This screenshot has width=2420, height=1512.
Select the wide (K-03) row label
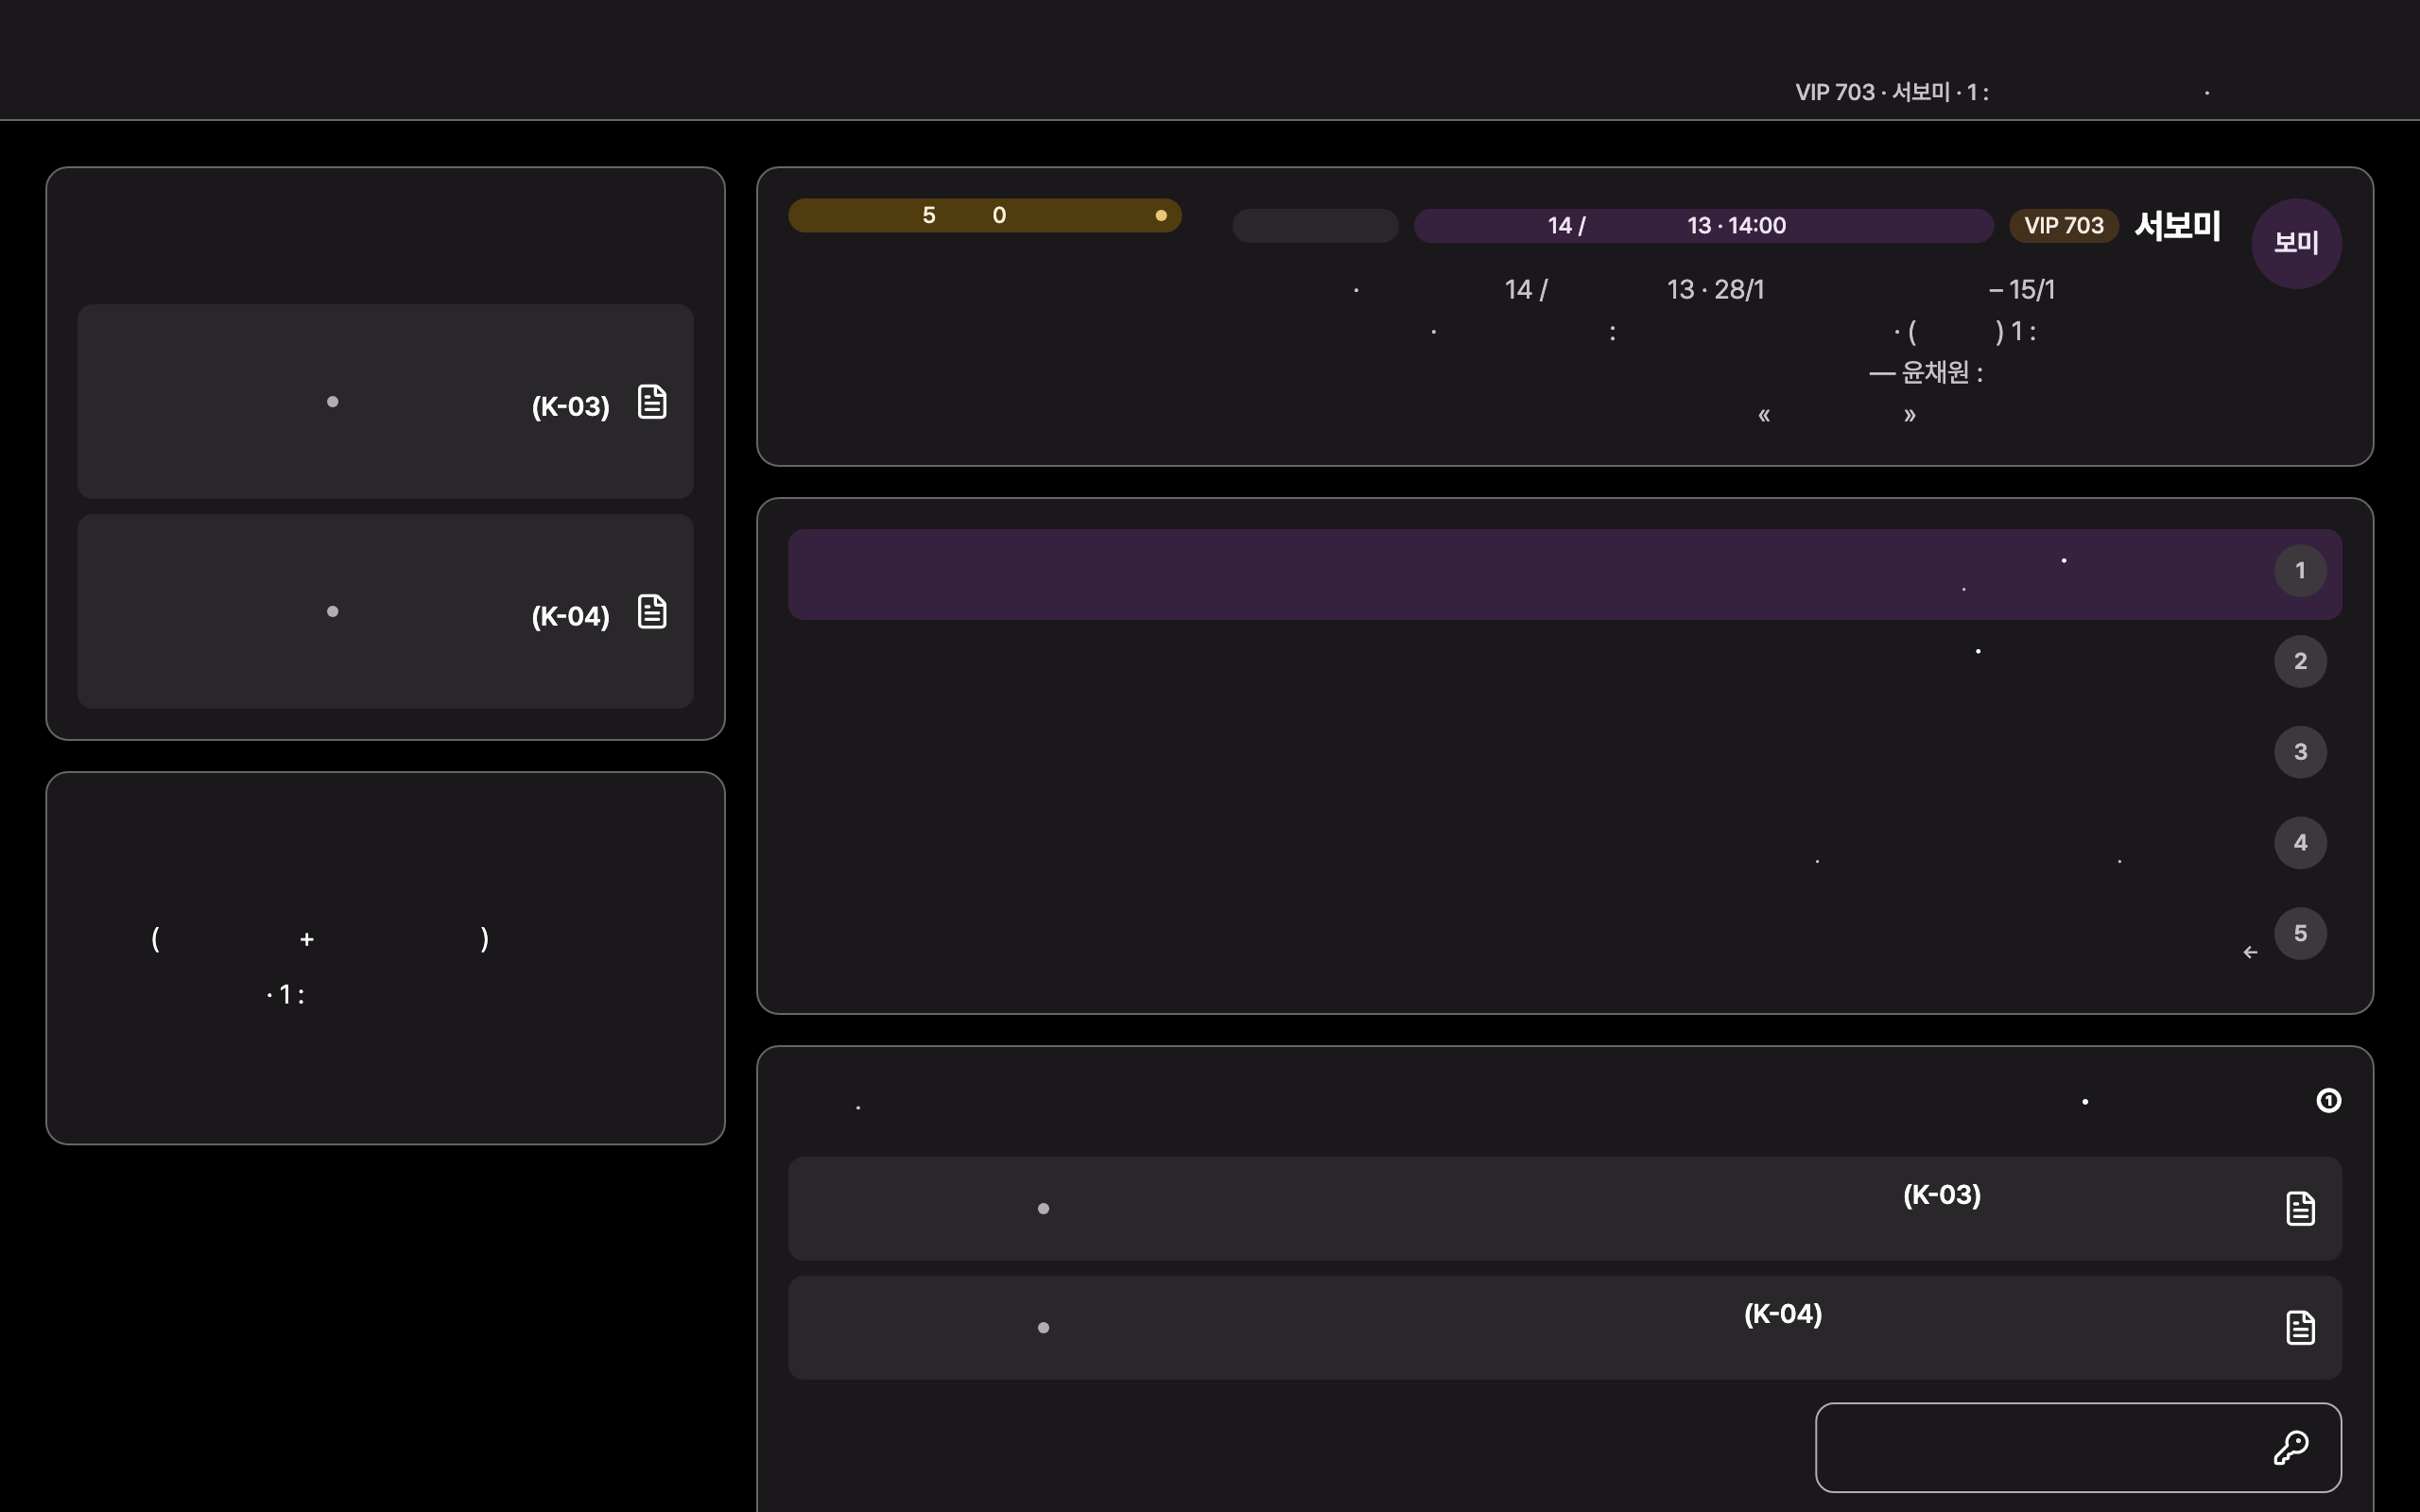(1941, 1195)
